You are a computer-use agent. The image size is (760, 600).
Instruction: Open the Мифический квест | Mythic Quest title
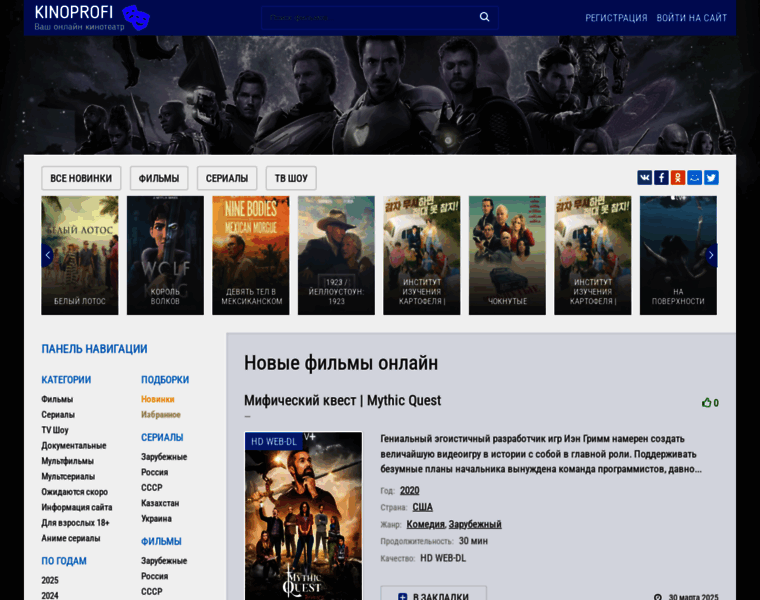342,401
